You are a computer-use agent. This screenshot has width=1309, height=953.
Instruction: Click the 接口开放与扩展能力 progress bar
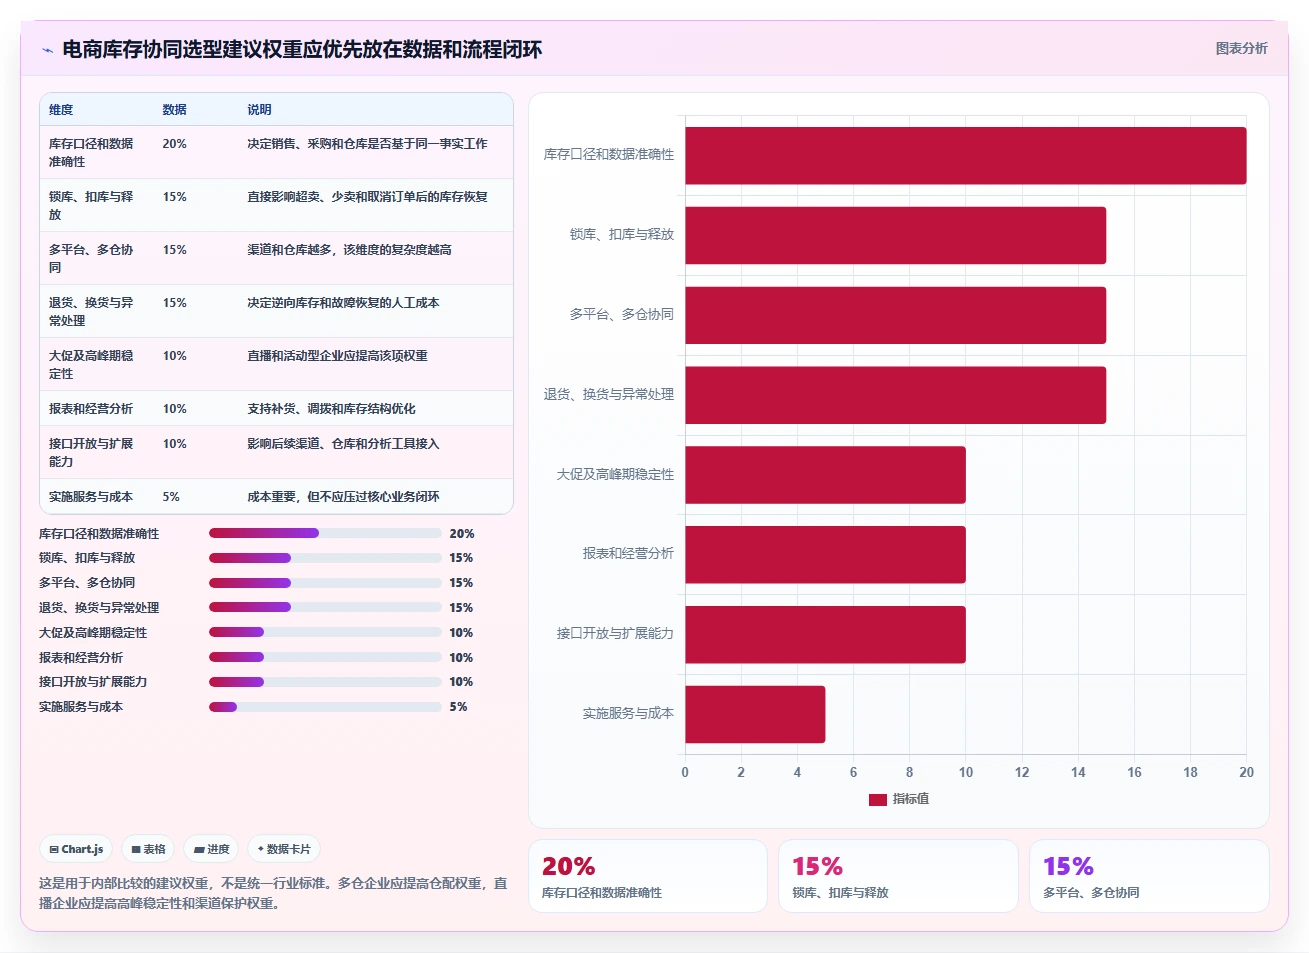[325, 682]
